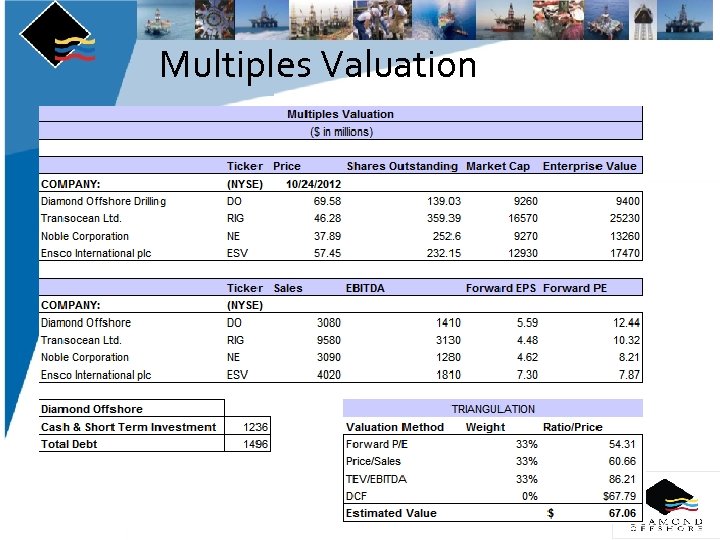Click the 'Total Debt' label

tap(69, 444)
